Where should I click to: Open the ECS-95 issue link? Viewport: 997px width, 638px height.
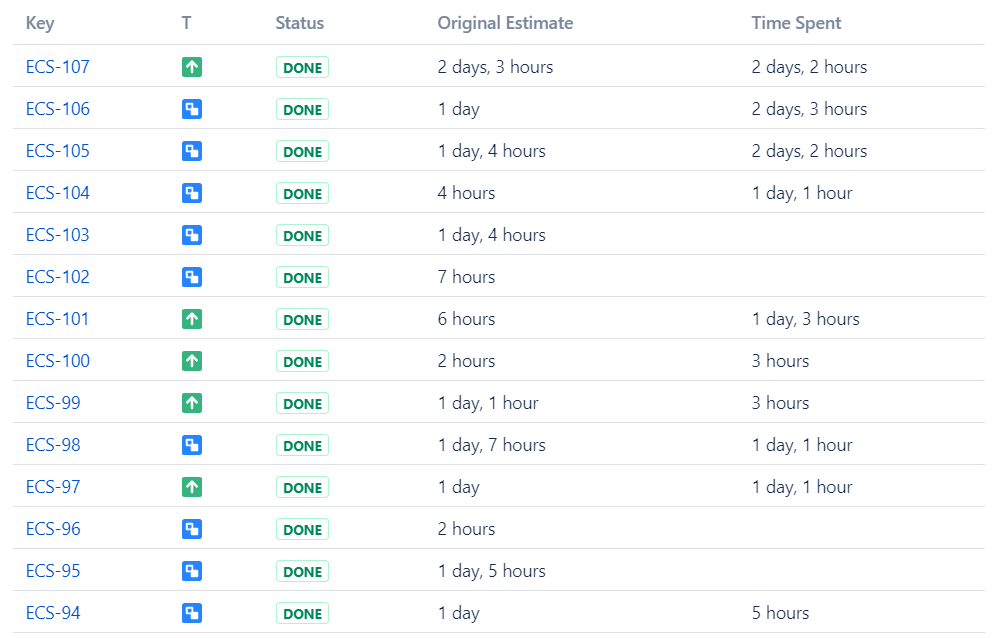point(53,571)
